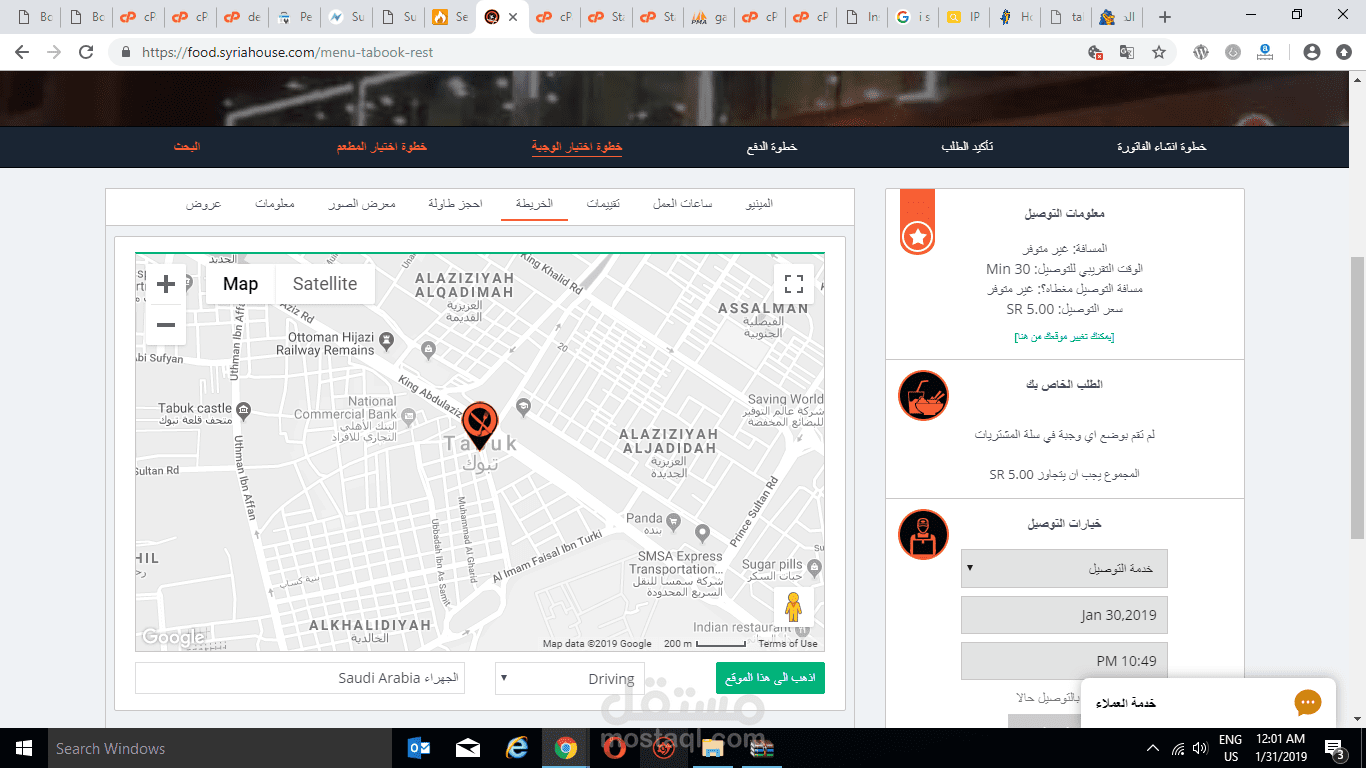The width and height of the screenshot is (1366, 768).
Task: Zoom out on the map
Action: (166, 325)
